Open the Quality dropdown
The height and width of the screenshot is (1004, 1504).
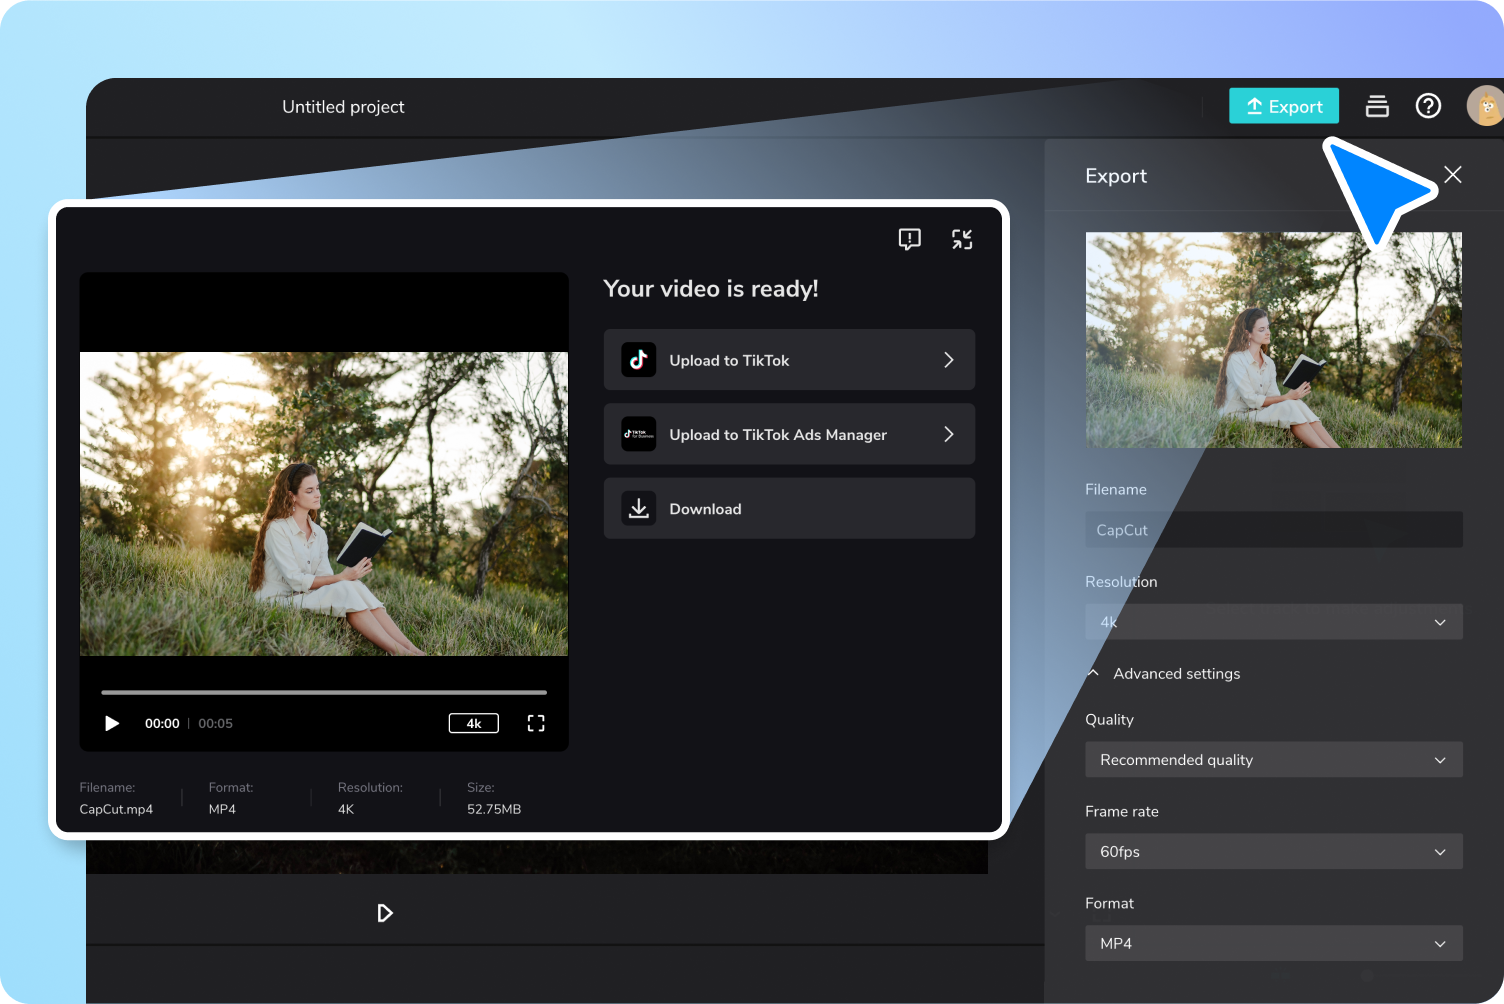(x=1274, y=760)
